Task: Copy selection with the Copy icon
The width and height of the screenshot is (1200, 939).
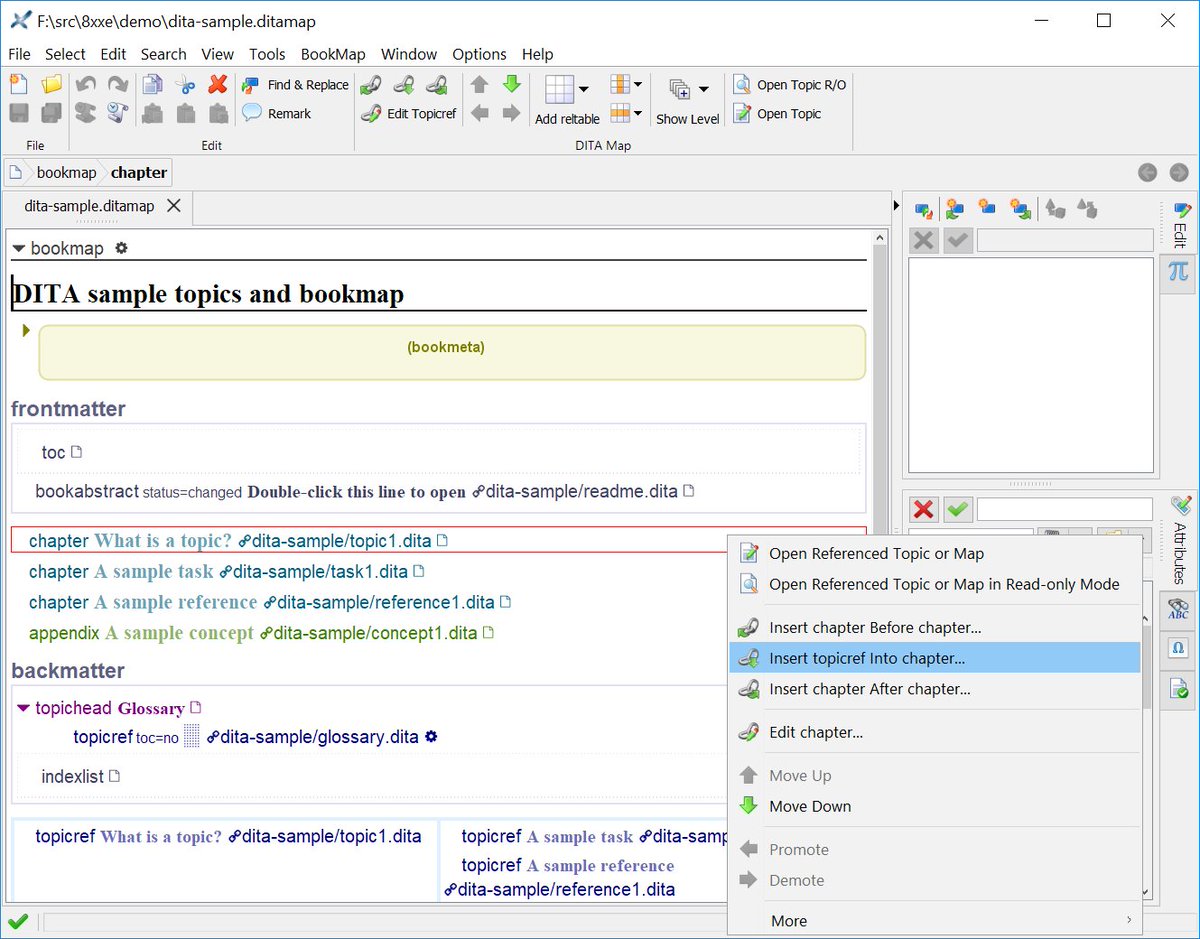Action: (152, 85)
